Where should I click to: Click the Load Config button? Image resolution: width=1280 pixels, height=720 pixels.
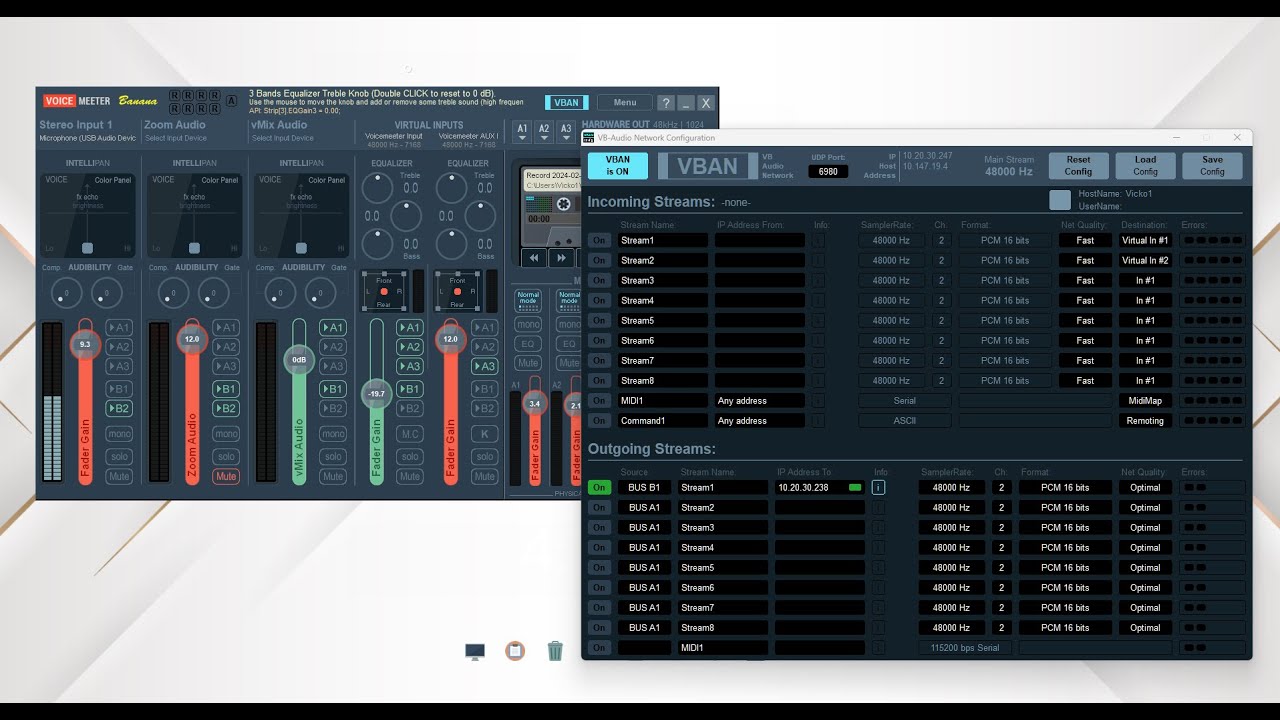click(1145, 165)
